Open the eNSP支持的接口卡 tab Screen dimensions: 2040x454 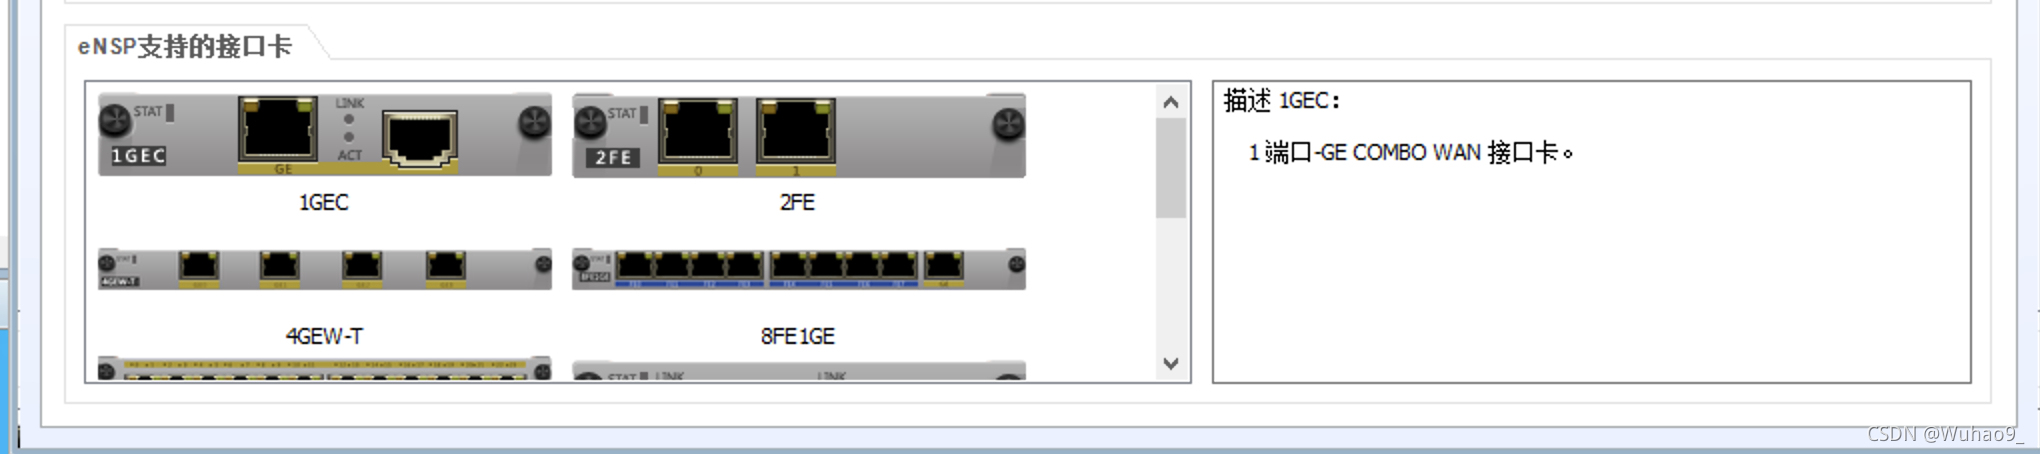pyautogui.click(x=186, y=46)
